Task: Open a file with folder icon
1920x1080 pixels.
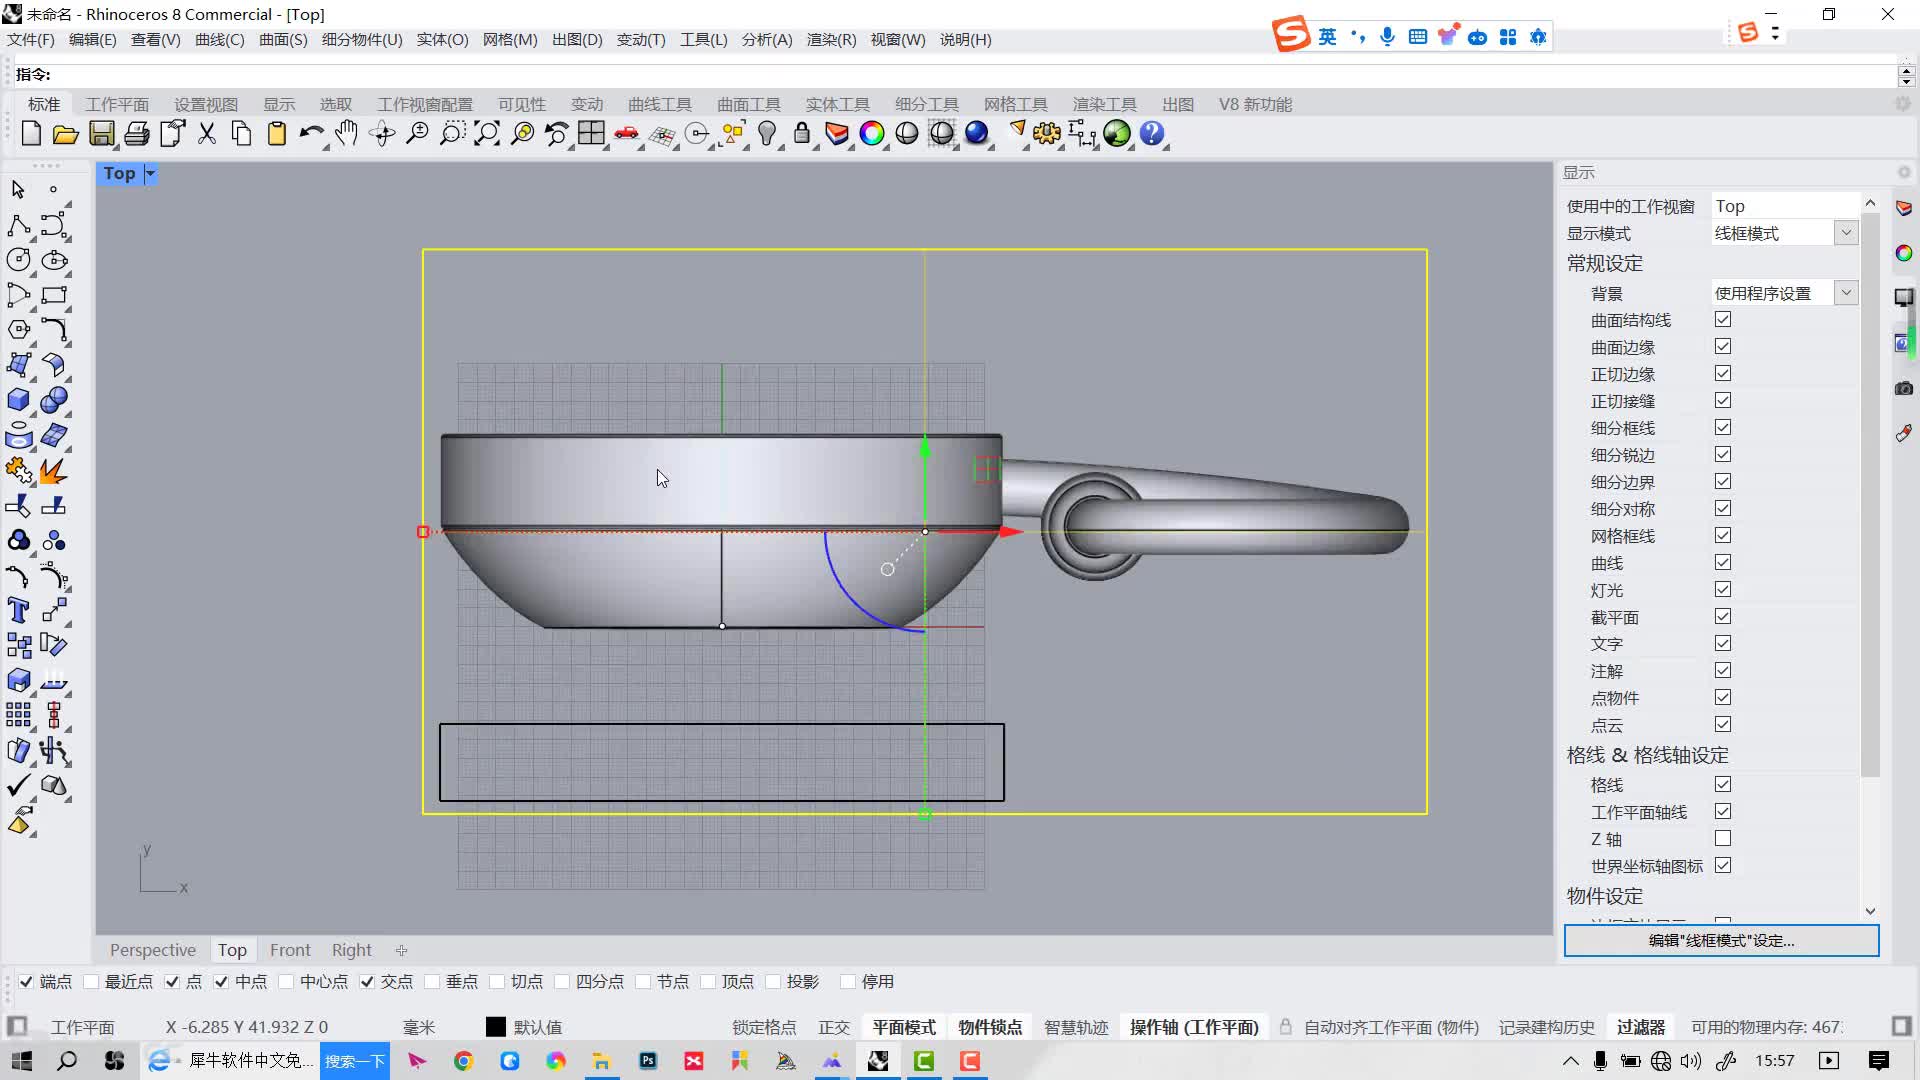Action: [66, 134]
